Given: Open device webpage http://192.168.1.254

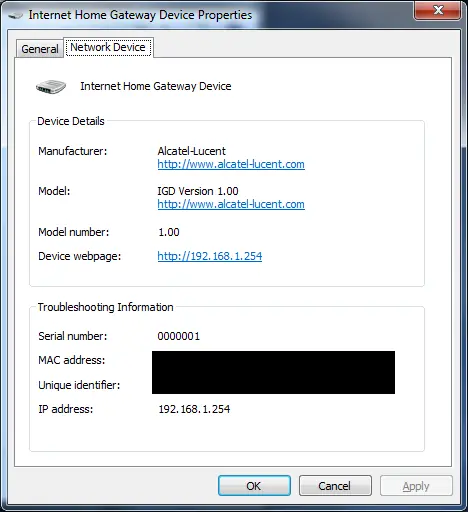Looking at the screenshot, I should 210,256.
